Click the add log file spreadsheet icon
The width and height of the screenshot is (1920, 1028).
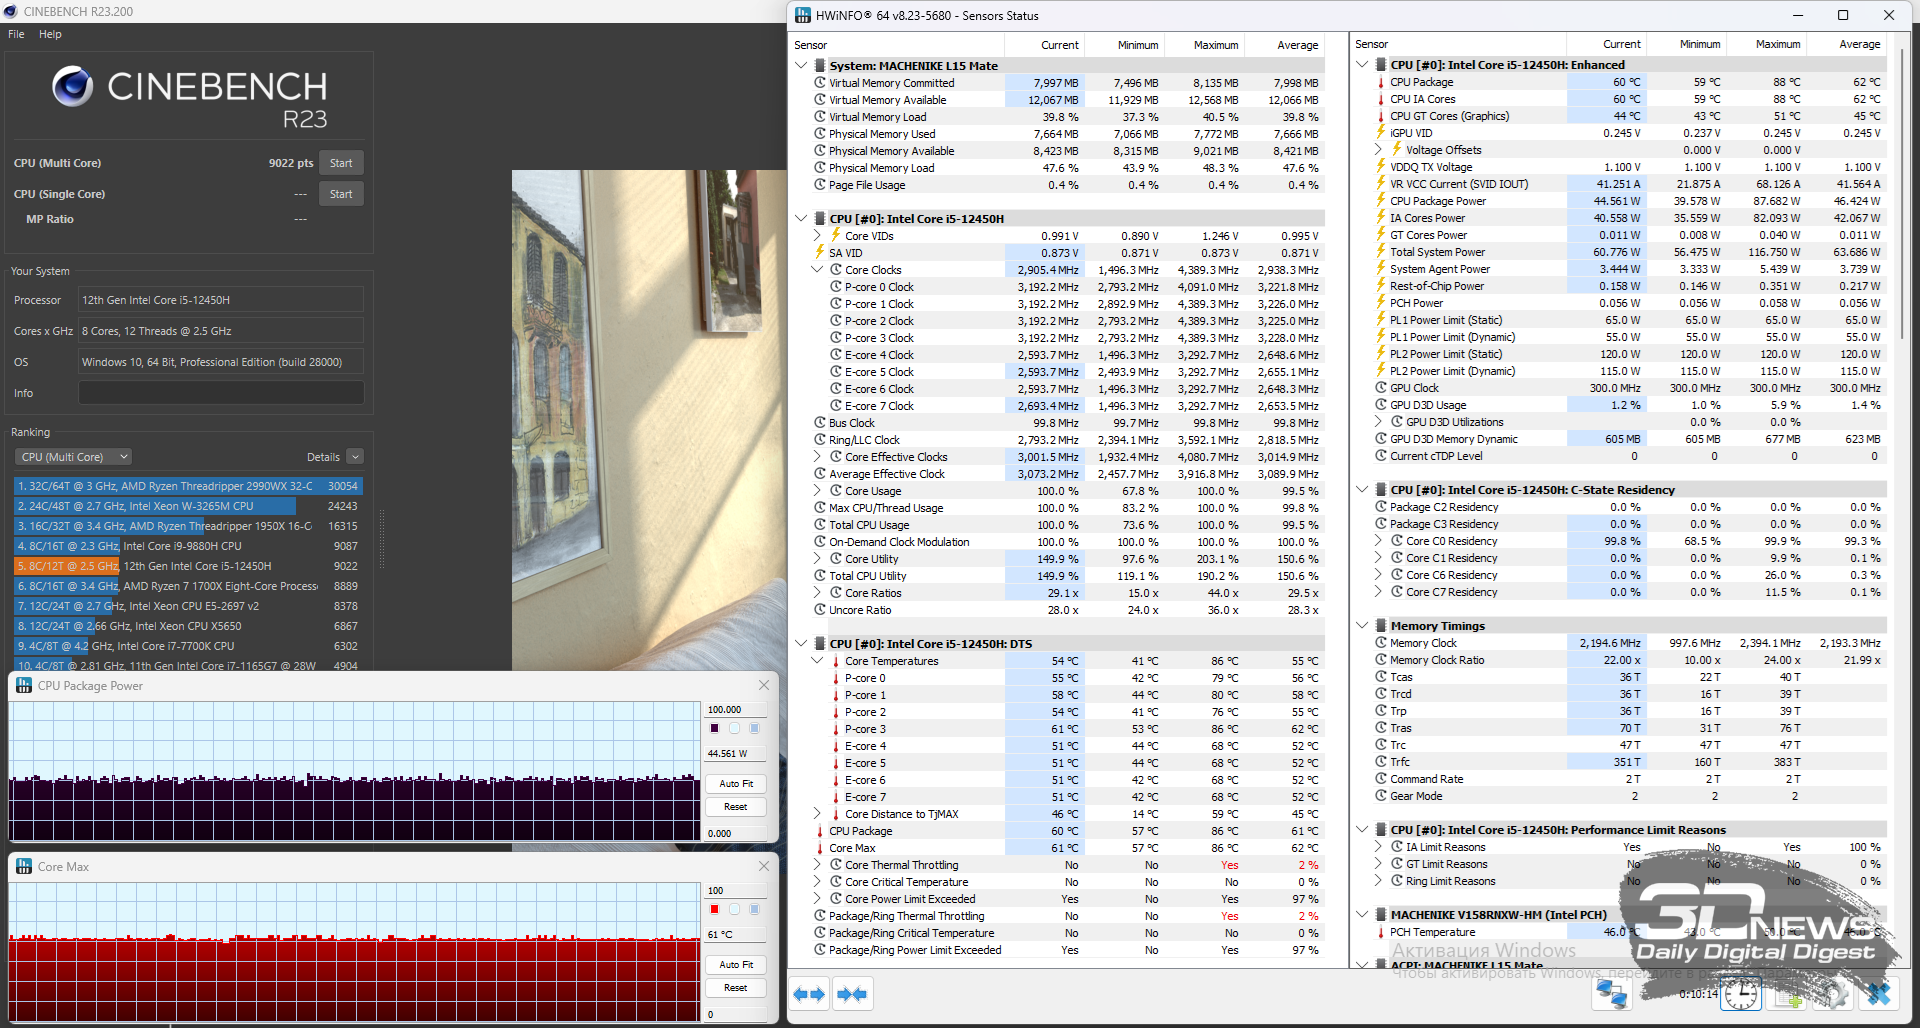[1788, 994]
